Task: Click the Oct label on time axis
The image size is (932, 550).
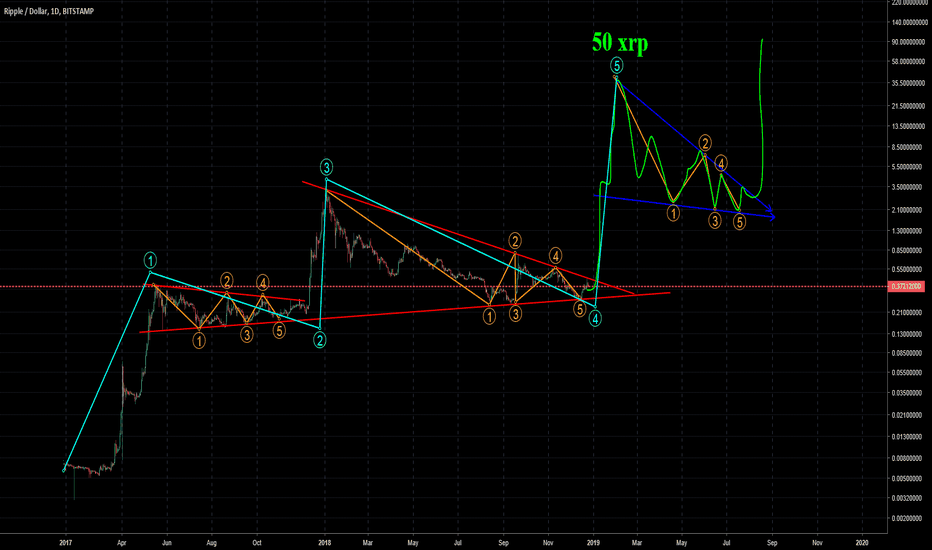Action: 257,542
